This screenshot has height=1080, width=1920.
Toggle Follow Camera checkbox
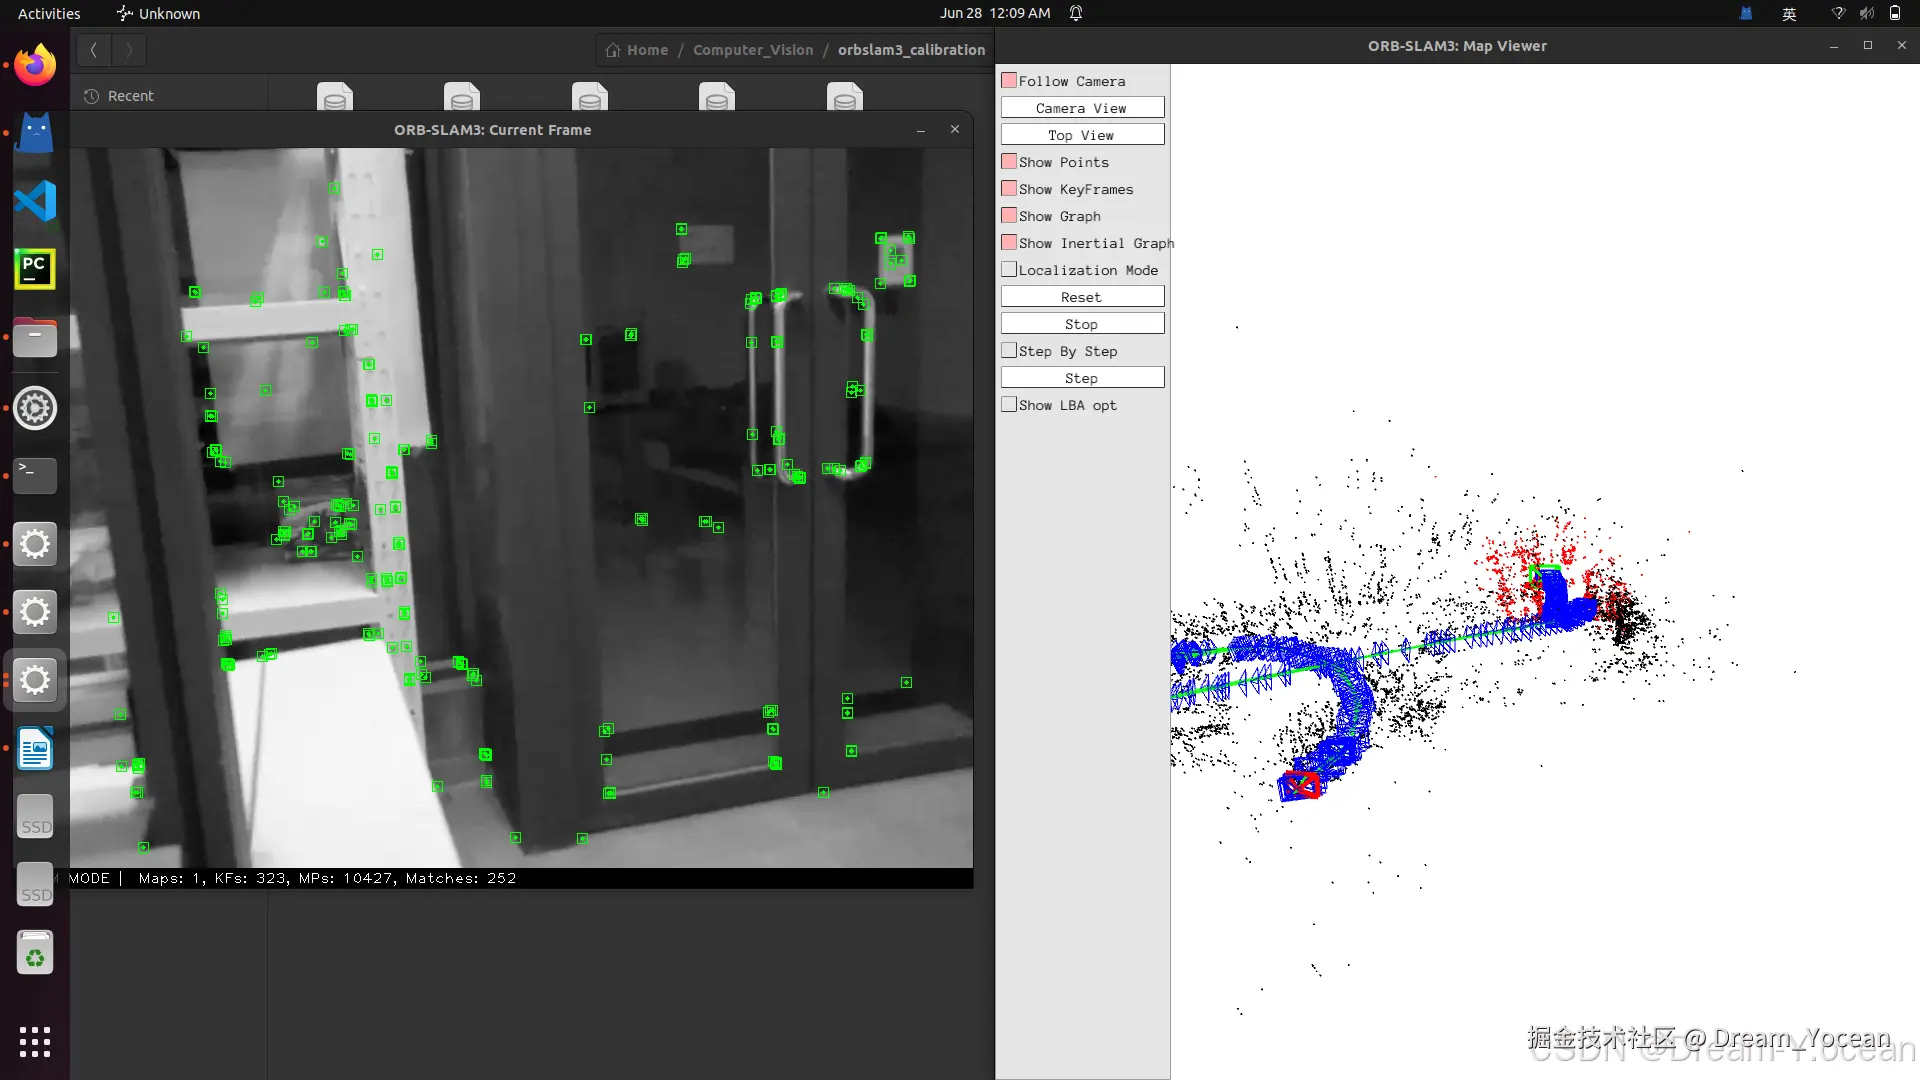(x=1010, y=81)
